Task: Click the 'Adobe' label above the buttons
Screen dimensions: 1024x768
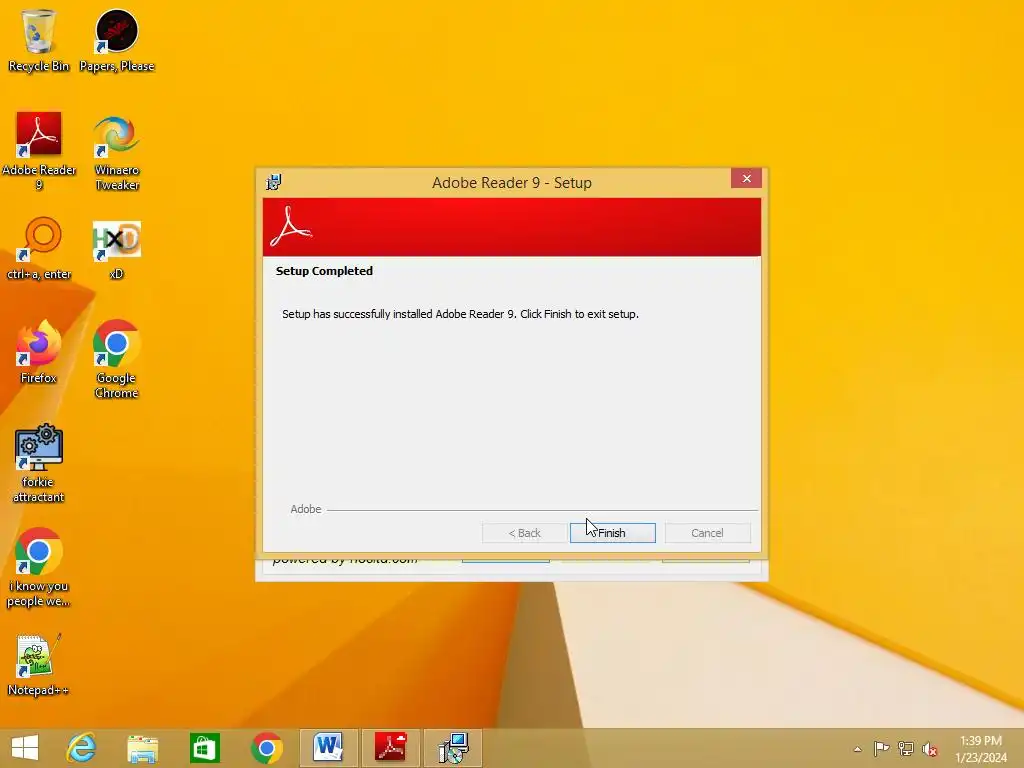Action: [x=306, y=509]
